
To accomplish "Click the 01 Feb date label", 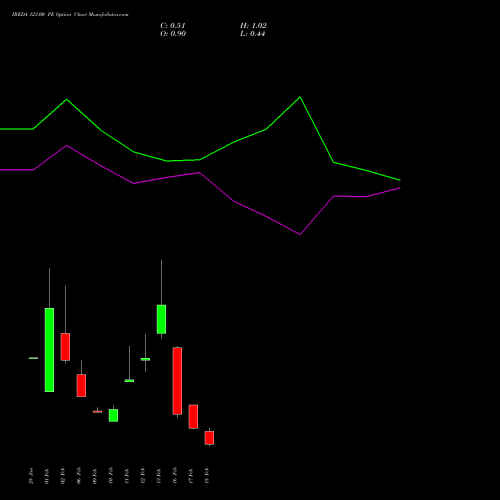I will 47,476.
